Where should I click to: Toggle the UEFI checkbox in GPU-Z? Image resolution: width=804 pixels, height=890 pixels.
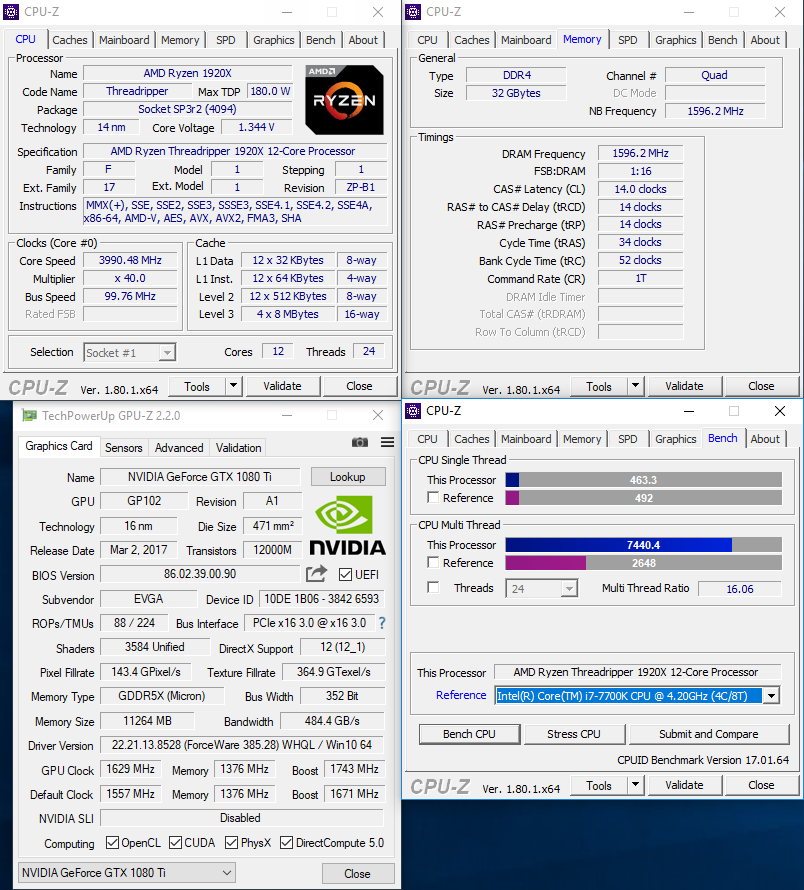click(345, 574)
